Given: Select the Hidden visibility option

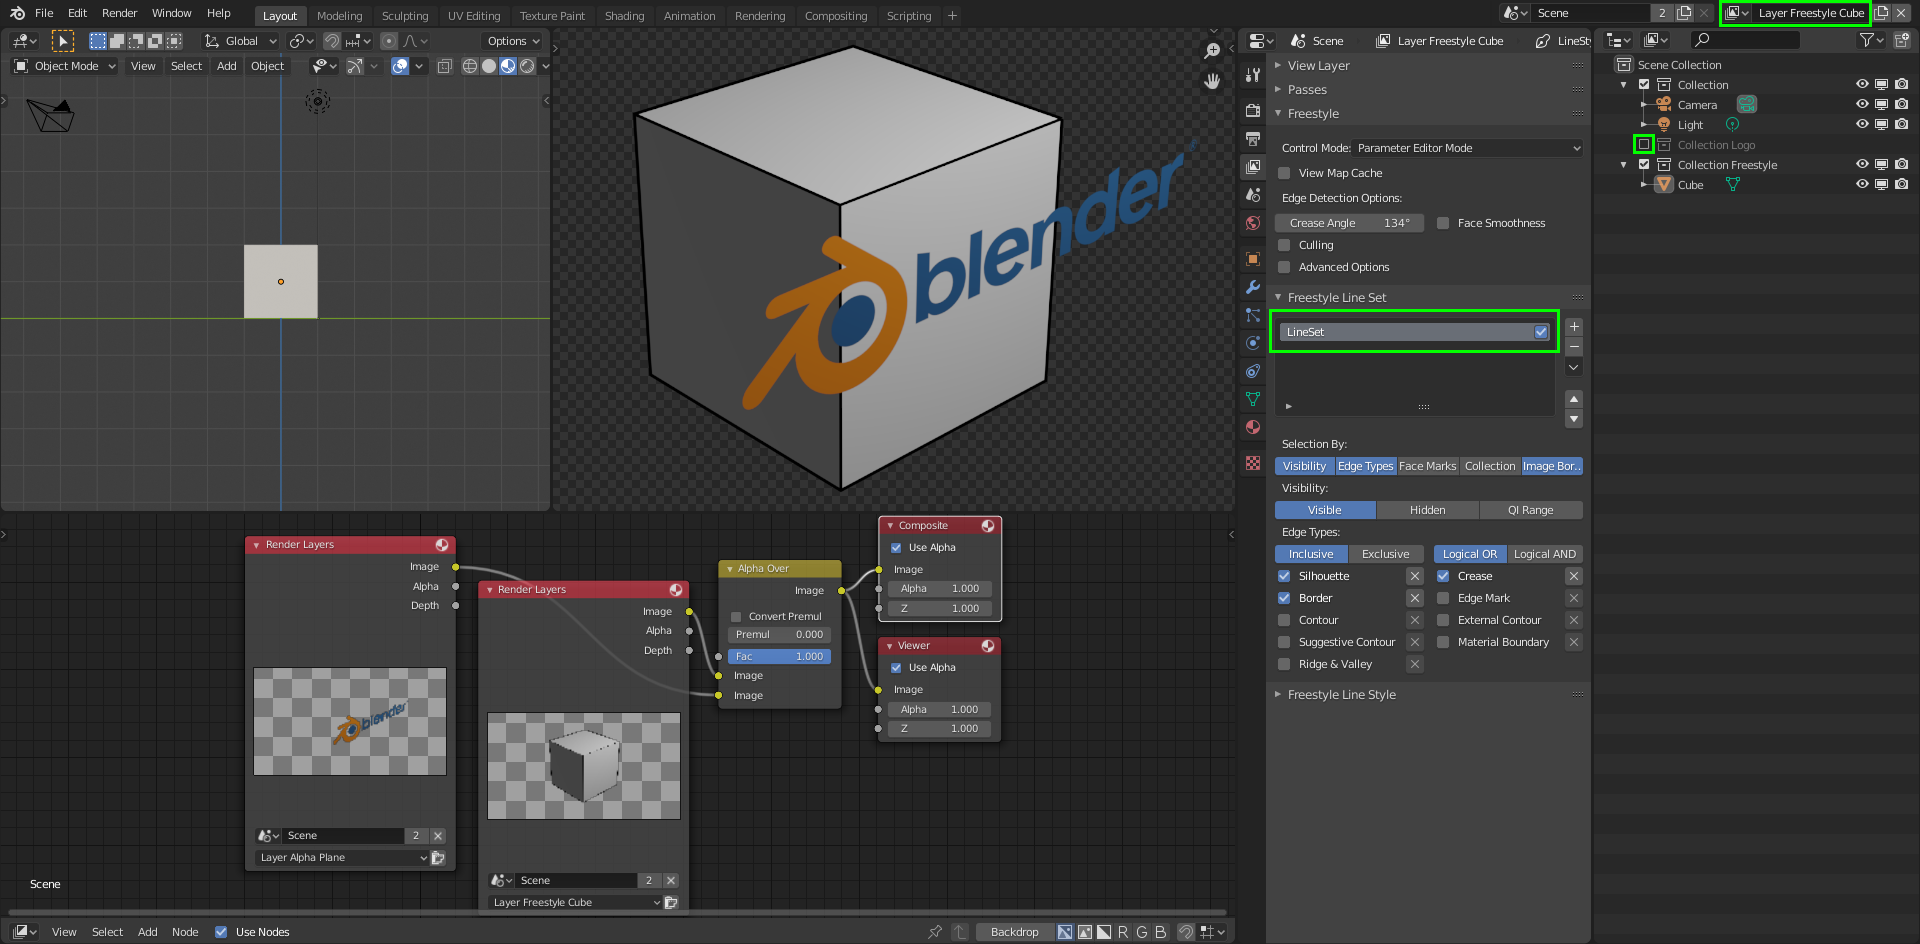Looking at the screenshot, I should tap(1427, 510).
